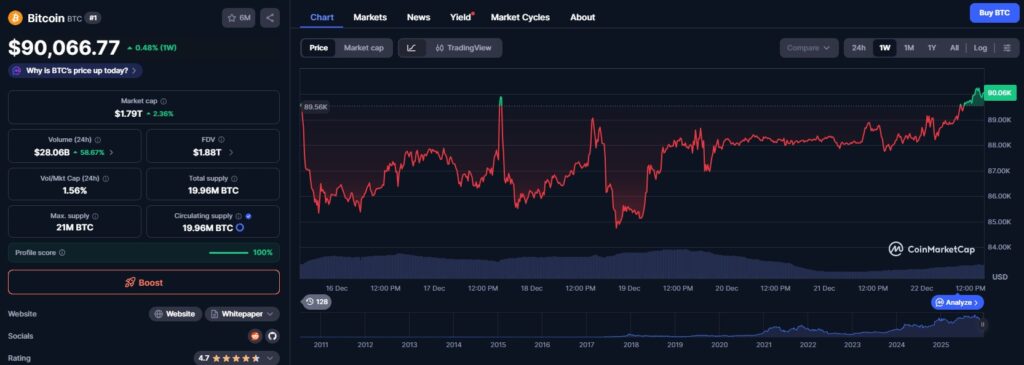Click 2018 on the overview timeline
Viewport: 1024px width, 365px height.
pos(630,345)
